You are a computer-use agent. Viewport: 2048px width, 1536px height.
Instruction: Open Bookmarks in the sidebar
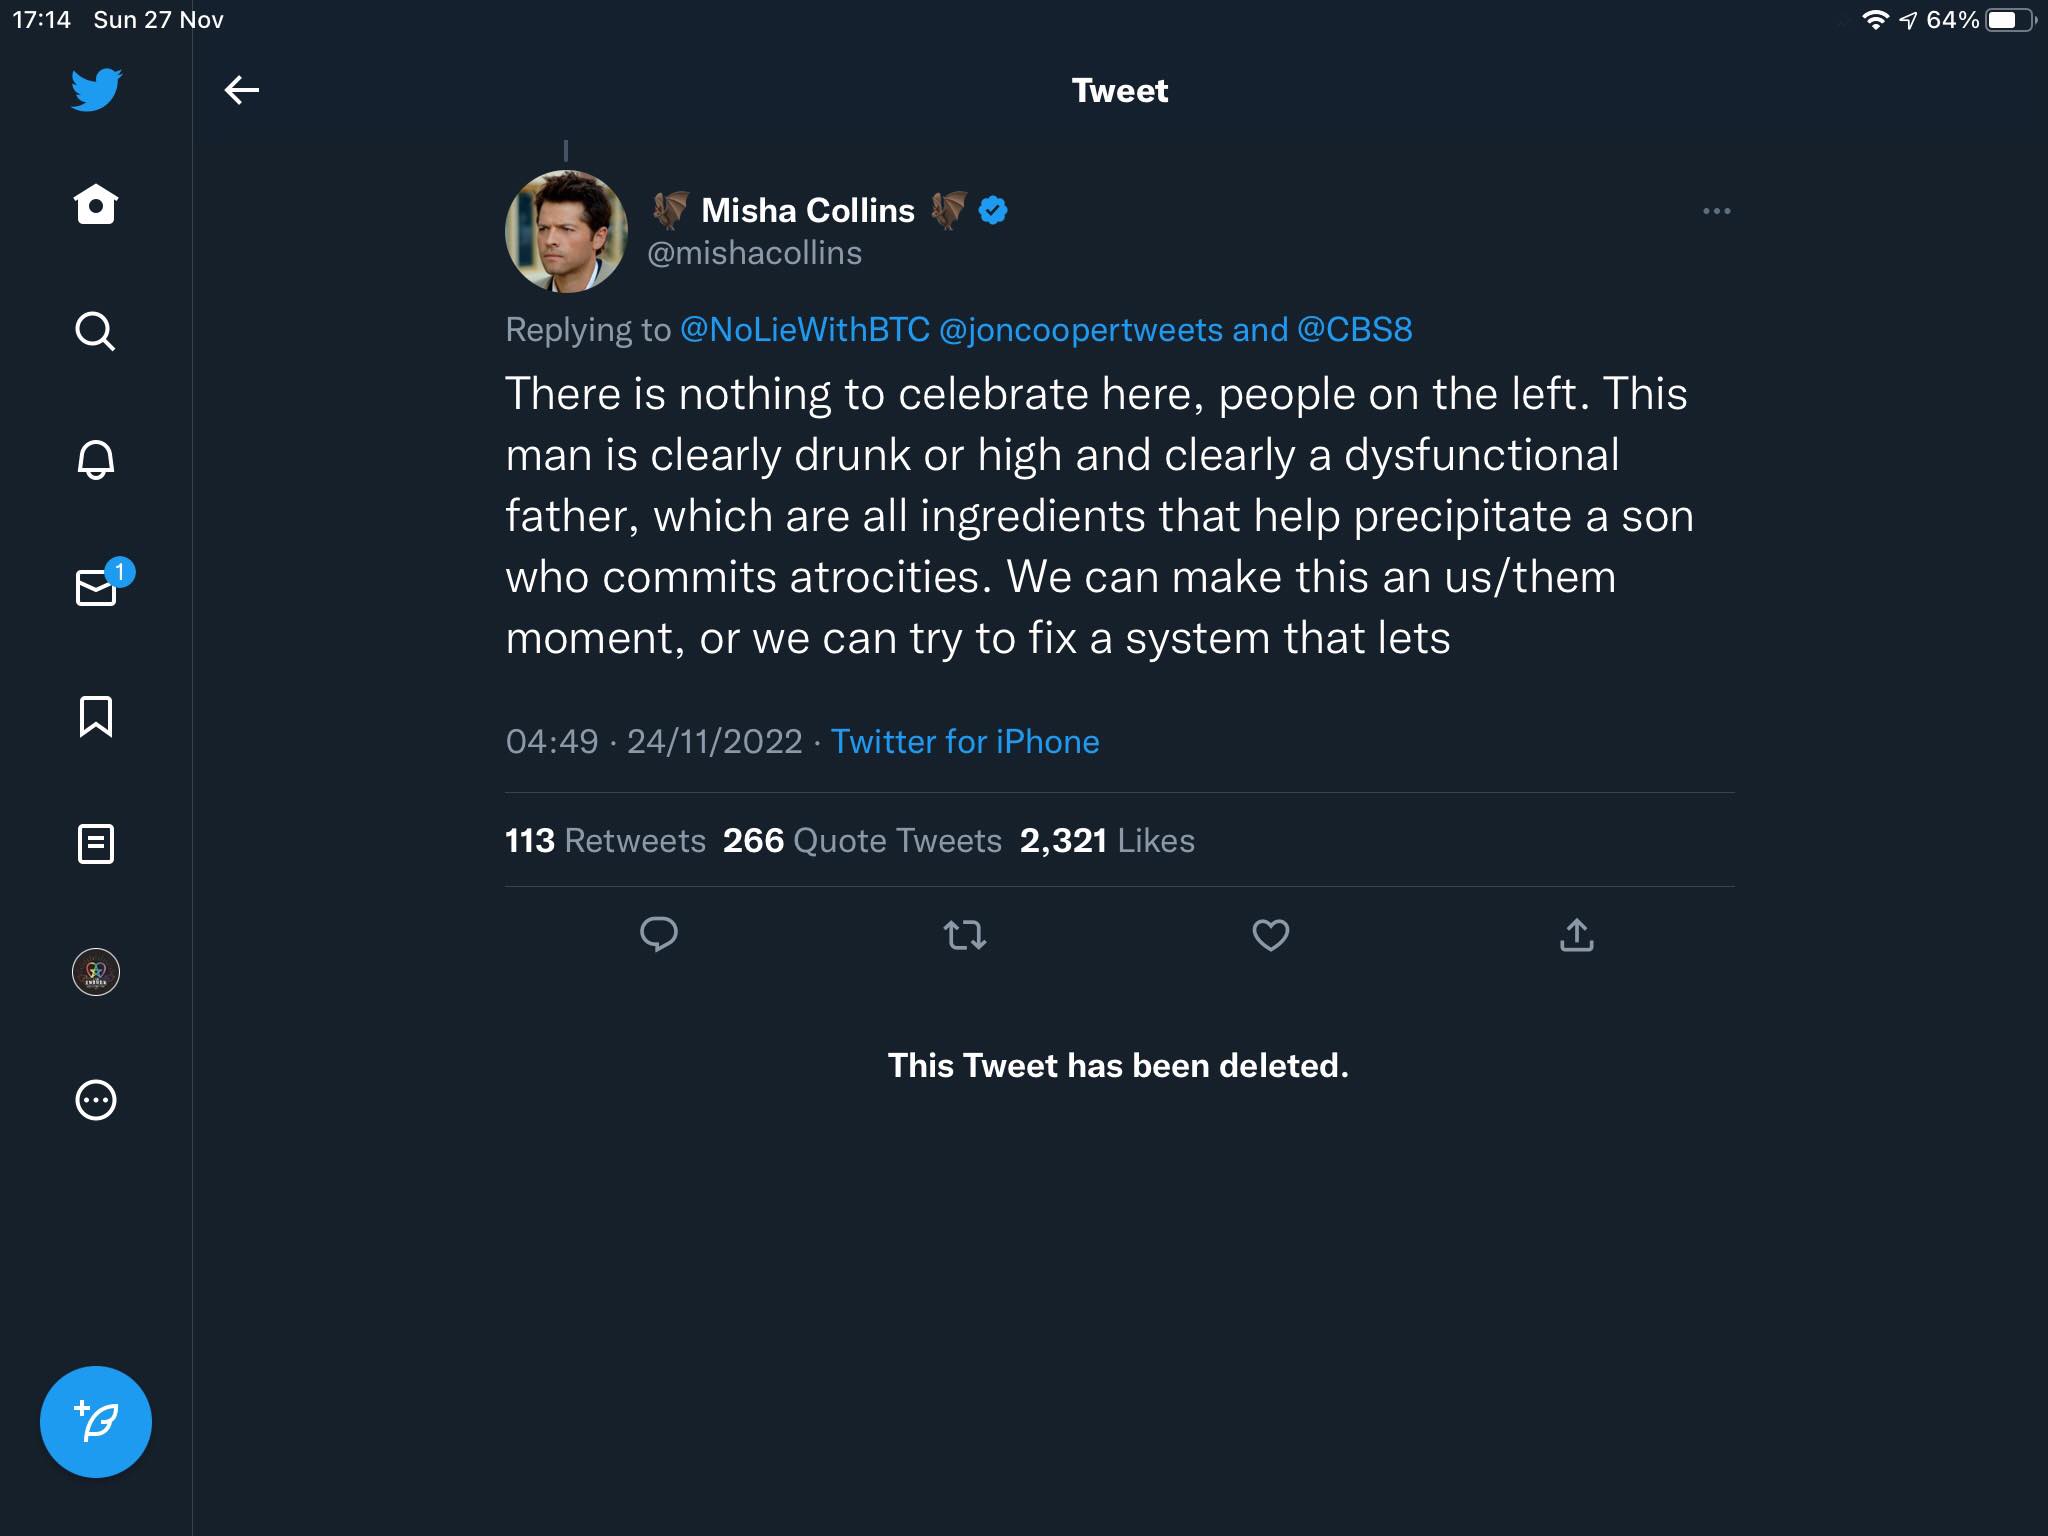pyautogui.click(x=96, y=716)
